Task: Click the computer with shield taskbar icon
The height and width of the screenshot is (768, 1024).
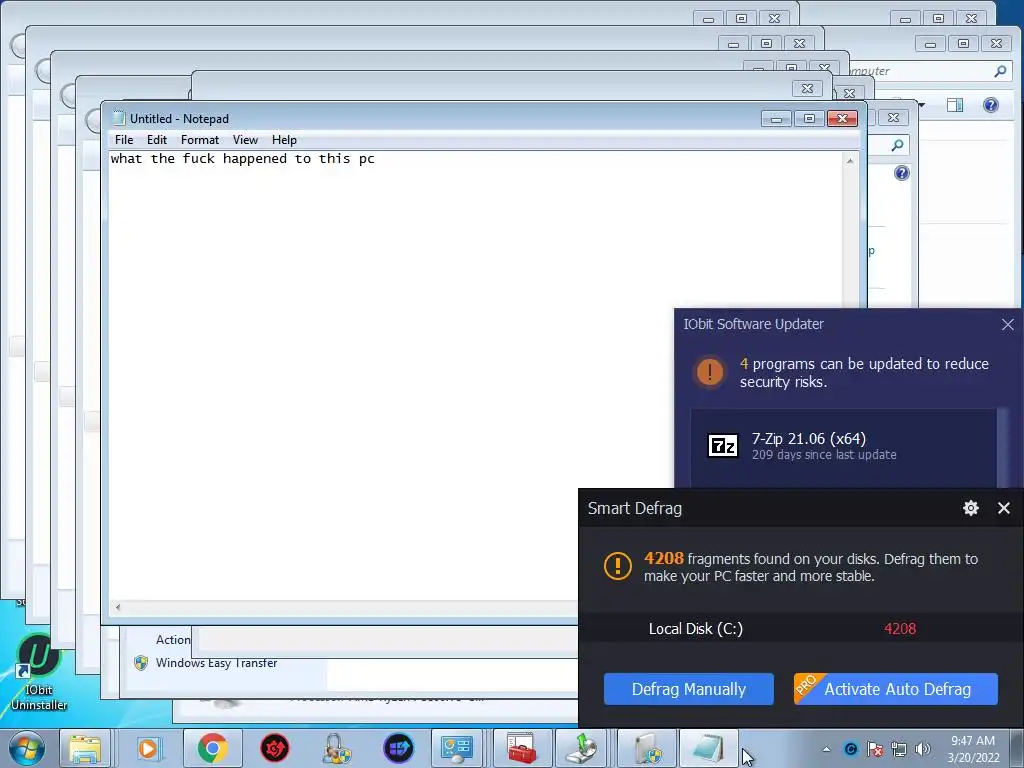Action: [x=647, y=748]
